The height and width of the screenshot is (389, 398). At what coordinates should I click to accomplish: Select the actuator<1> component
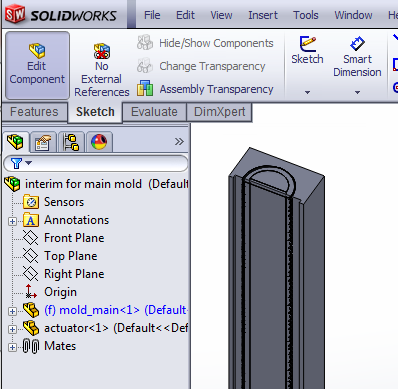point(105,328)
